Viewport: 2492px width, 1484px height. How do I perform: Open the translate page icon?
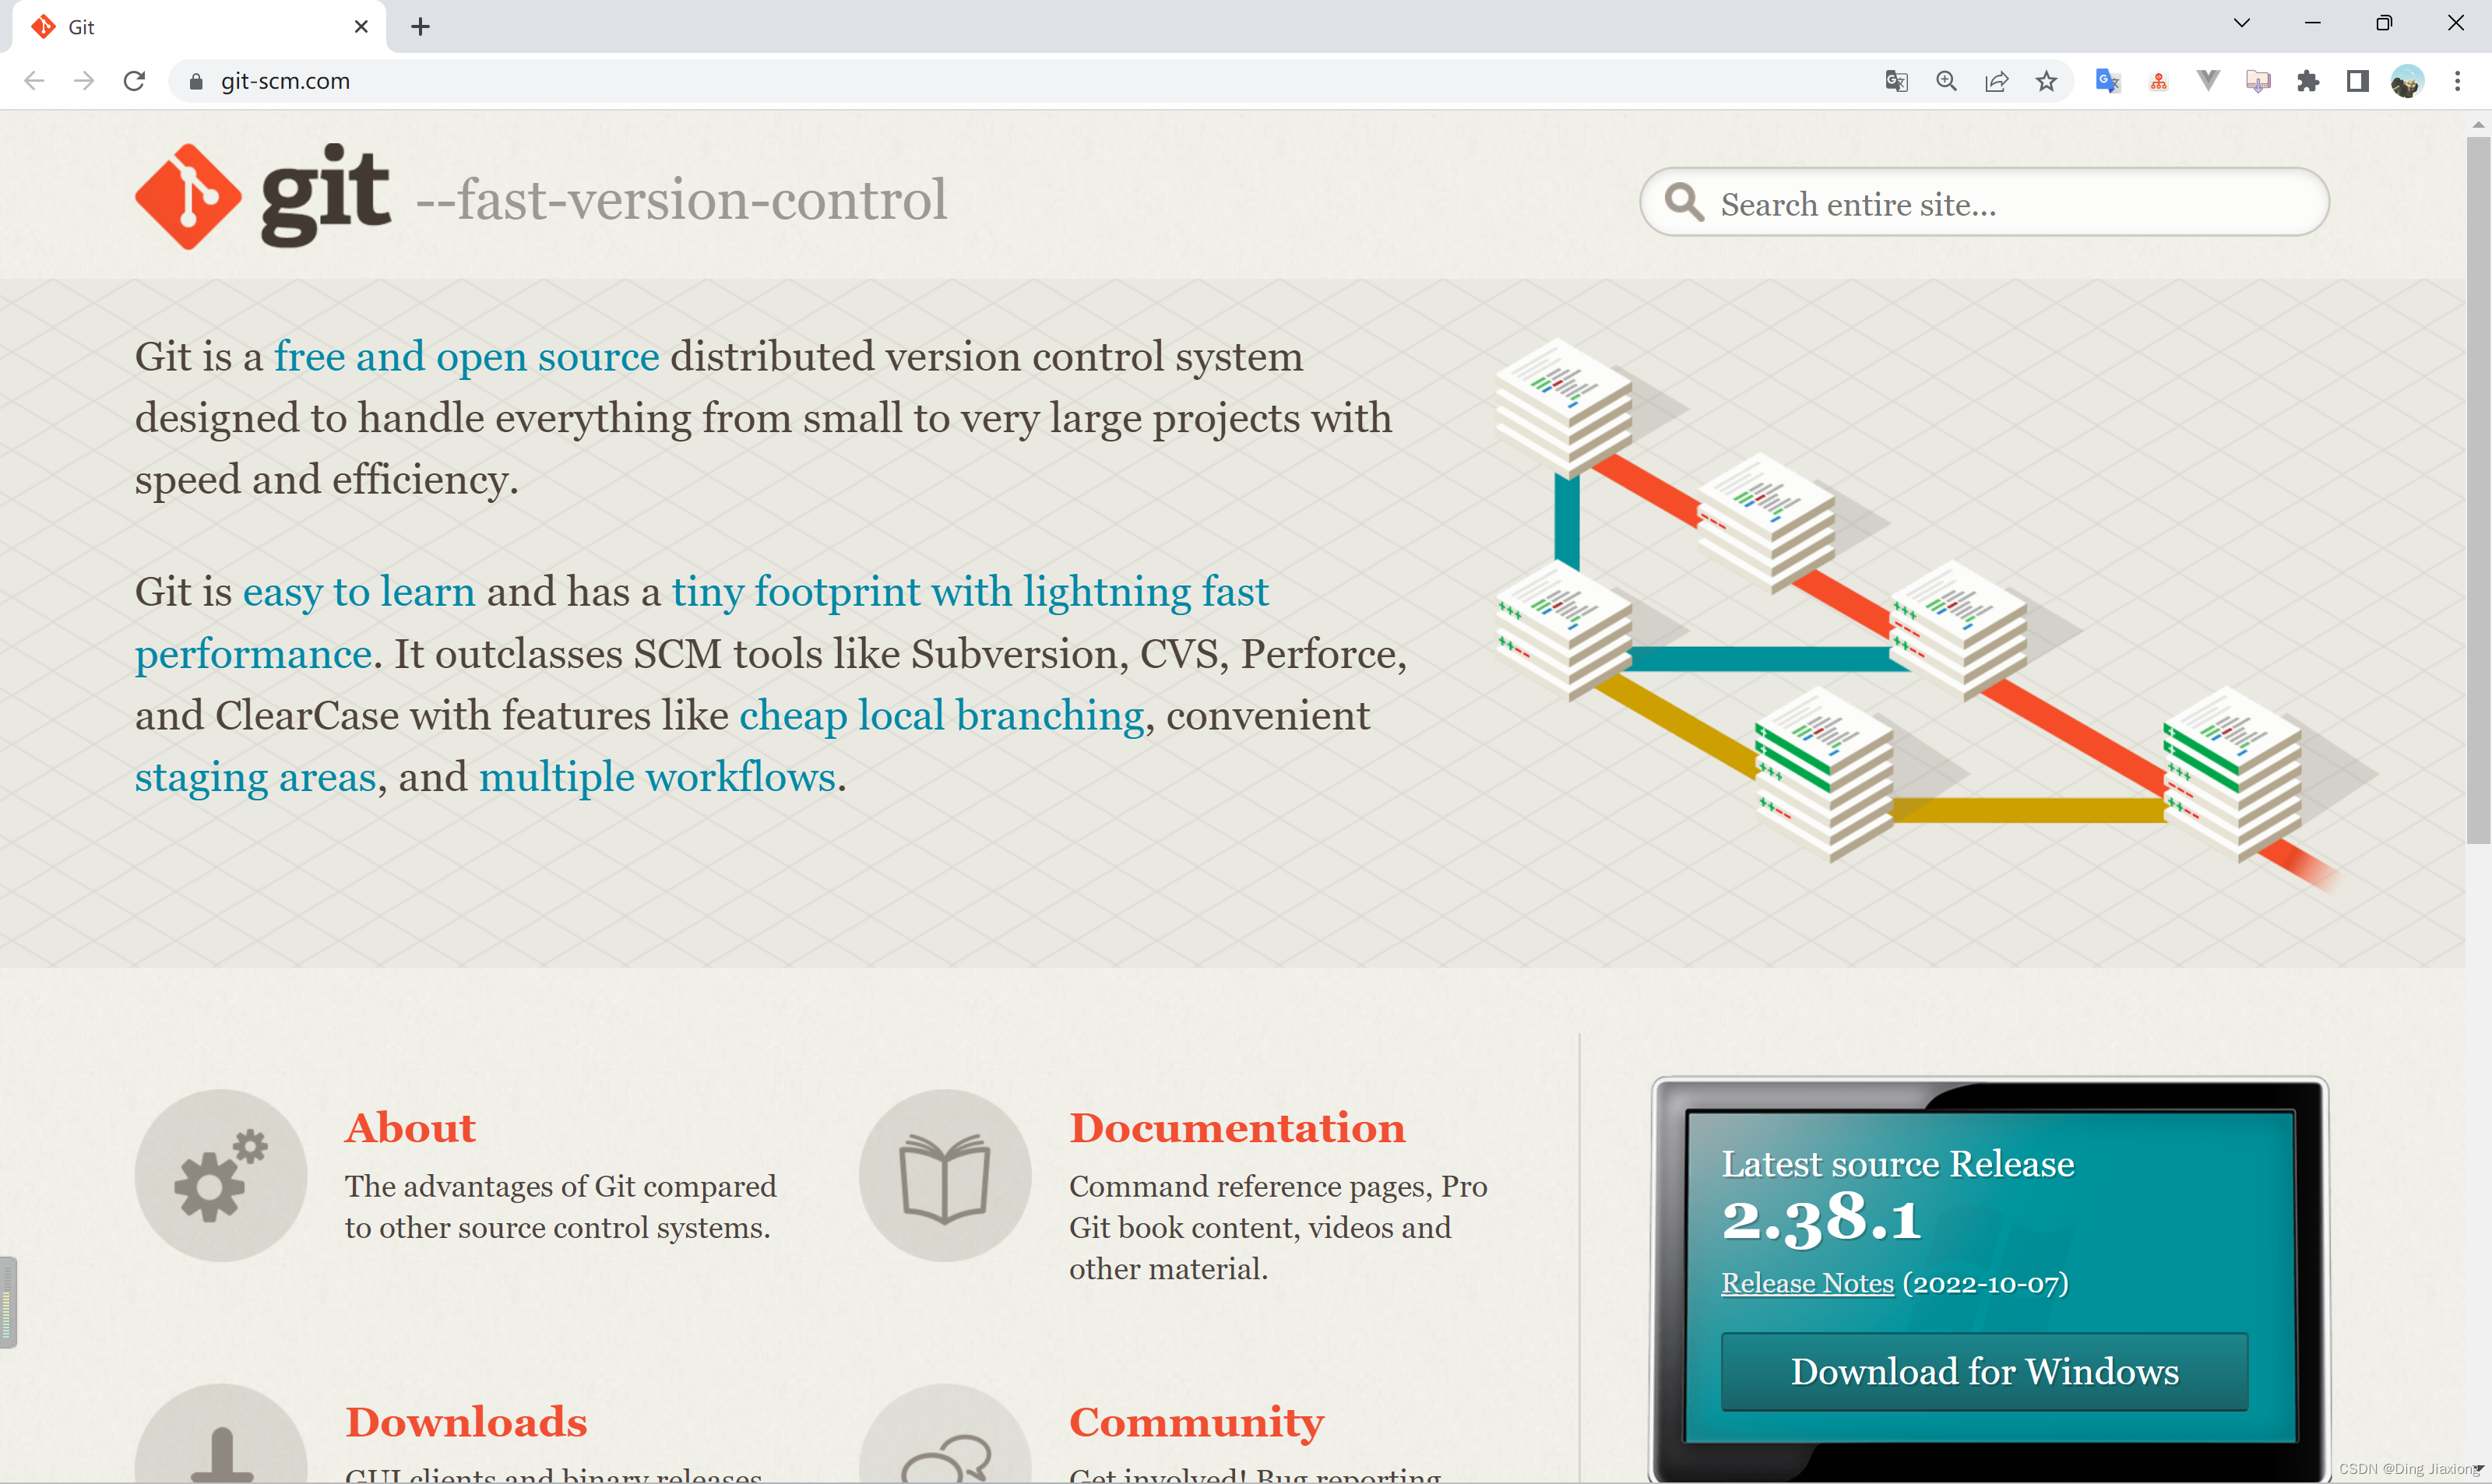(x=1896, y=81)
